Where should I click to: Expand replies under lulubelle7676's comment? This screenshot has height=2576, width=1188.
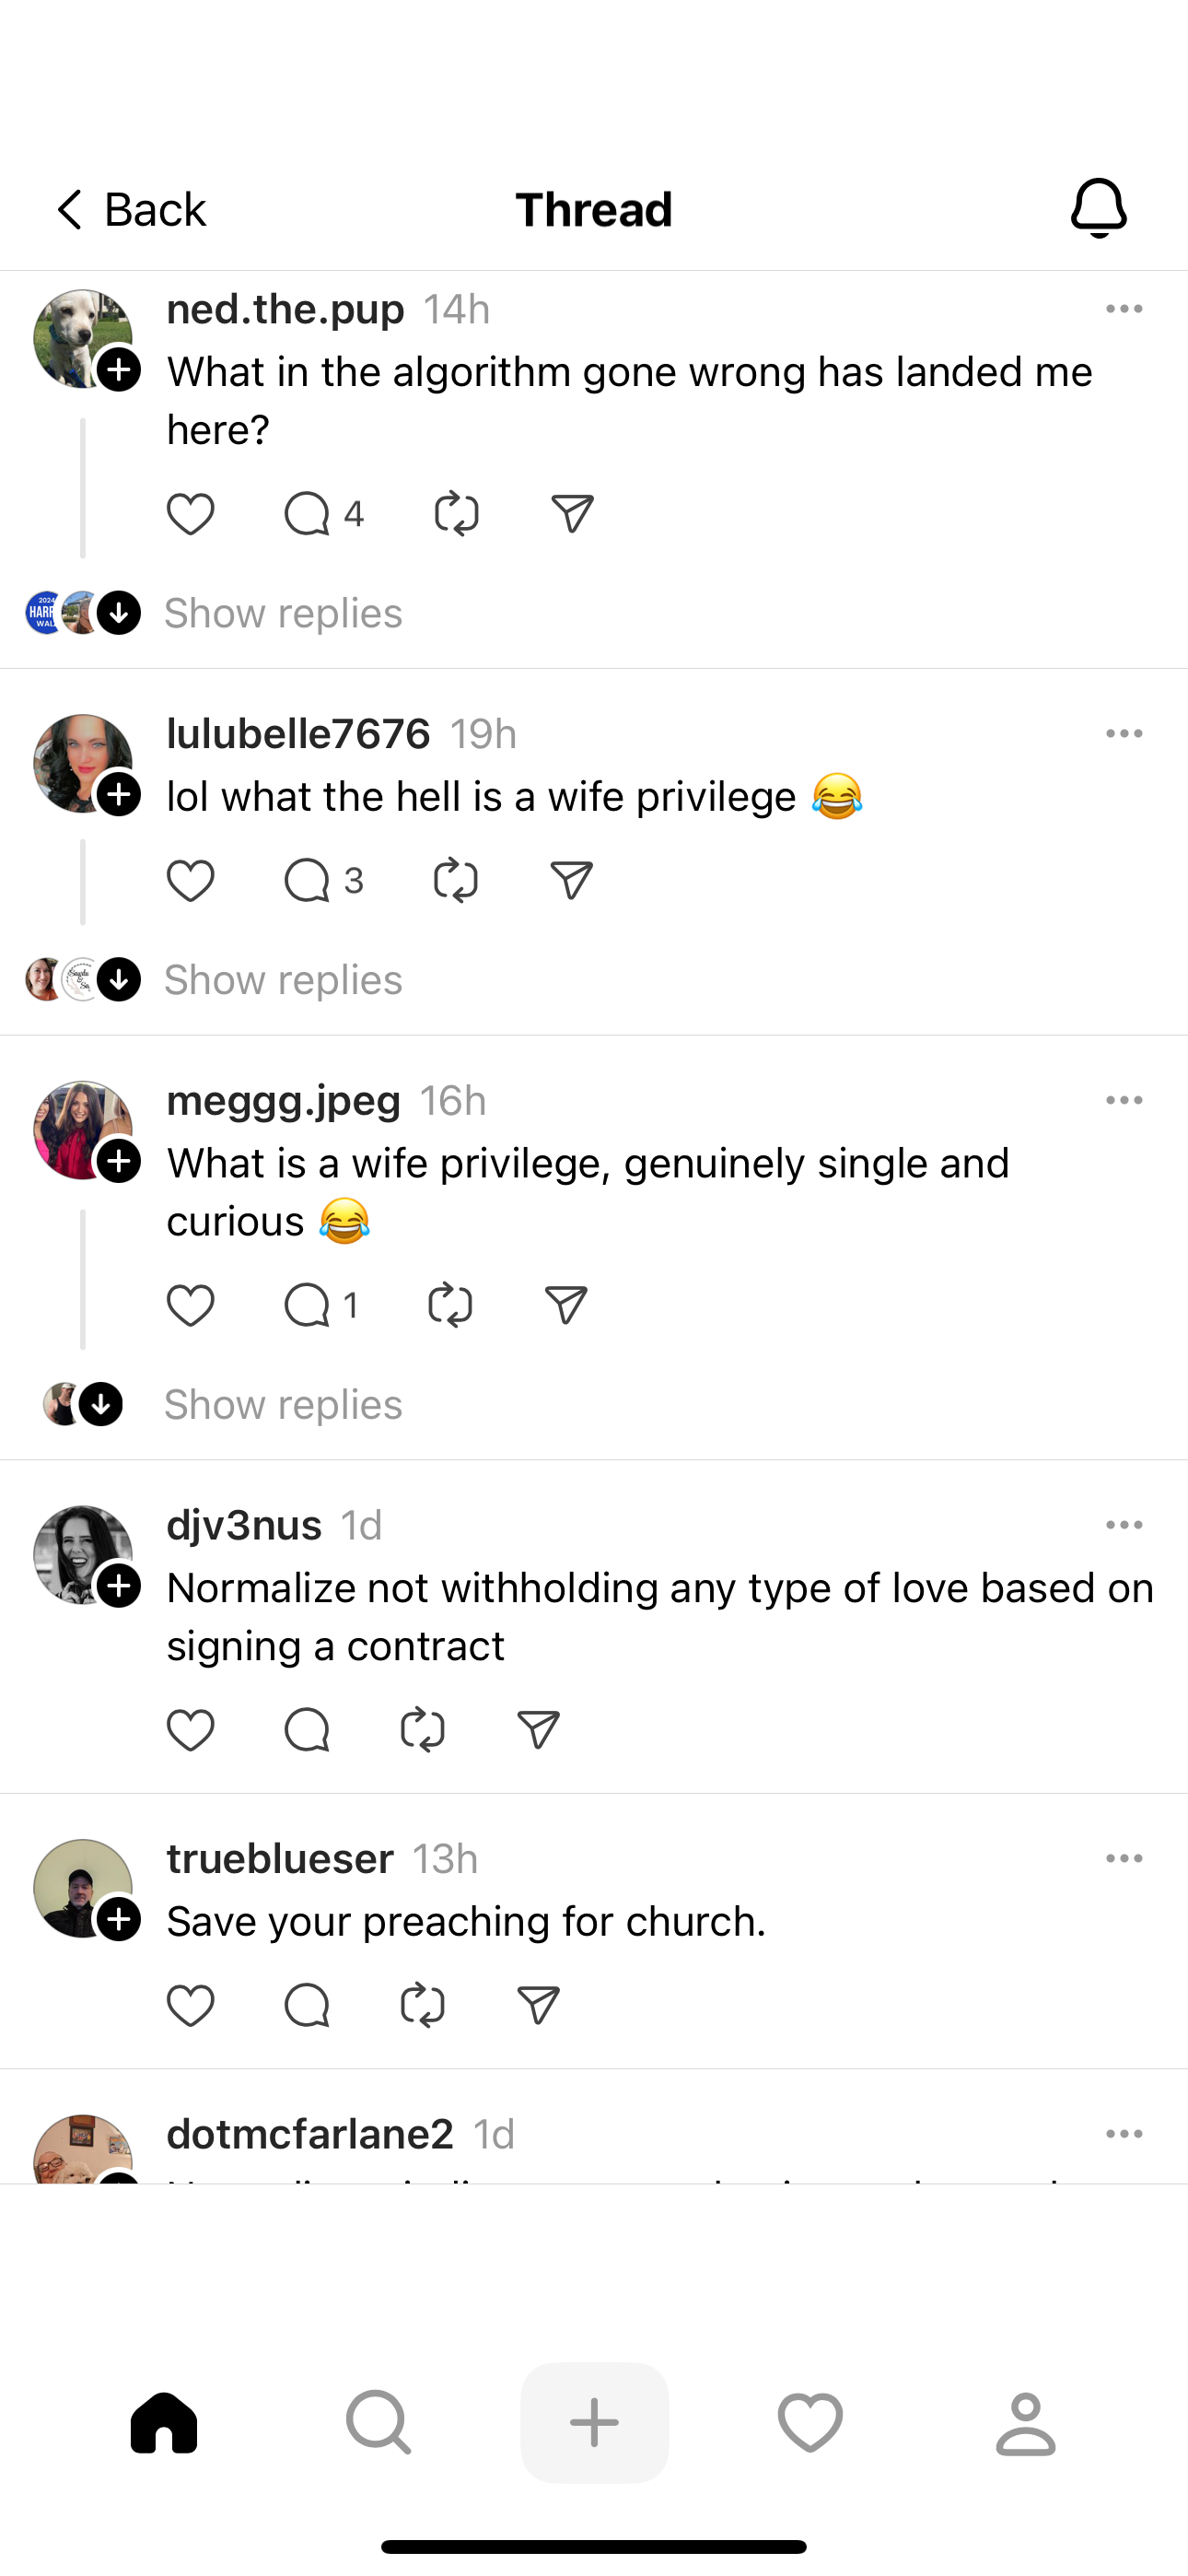pyautogui.click(x=283, y=980)
